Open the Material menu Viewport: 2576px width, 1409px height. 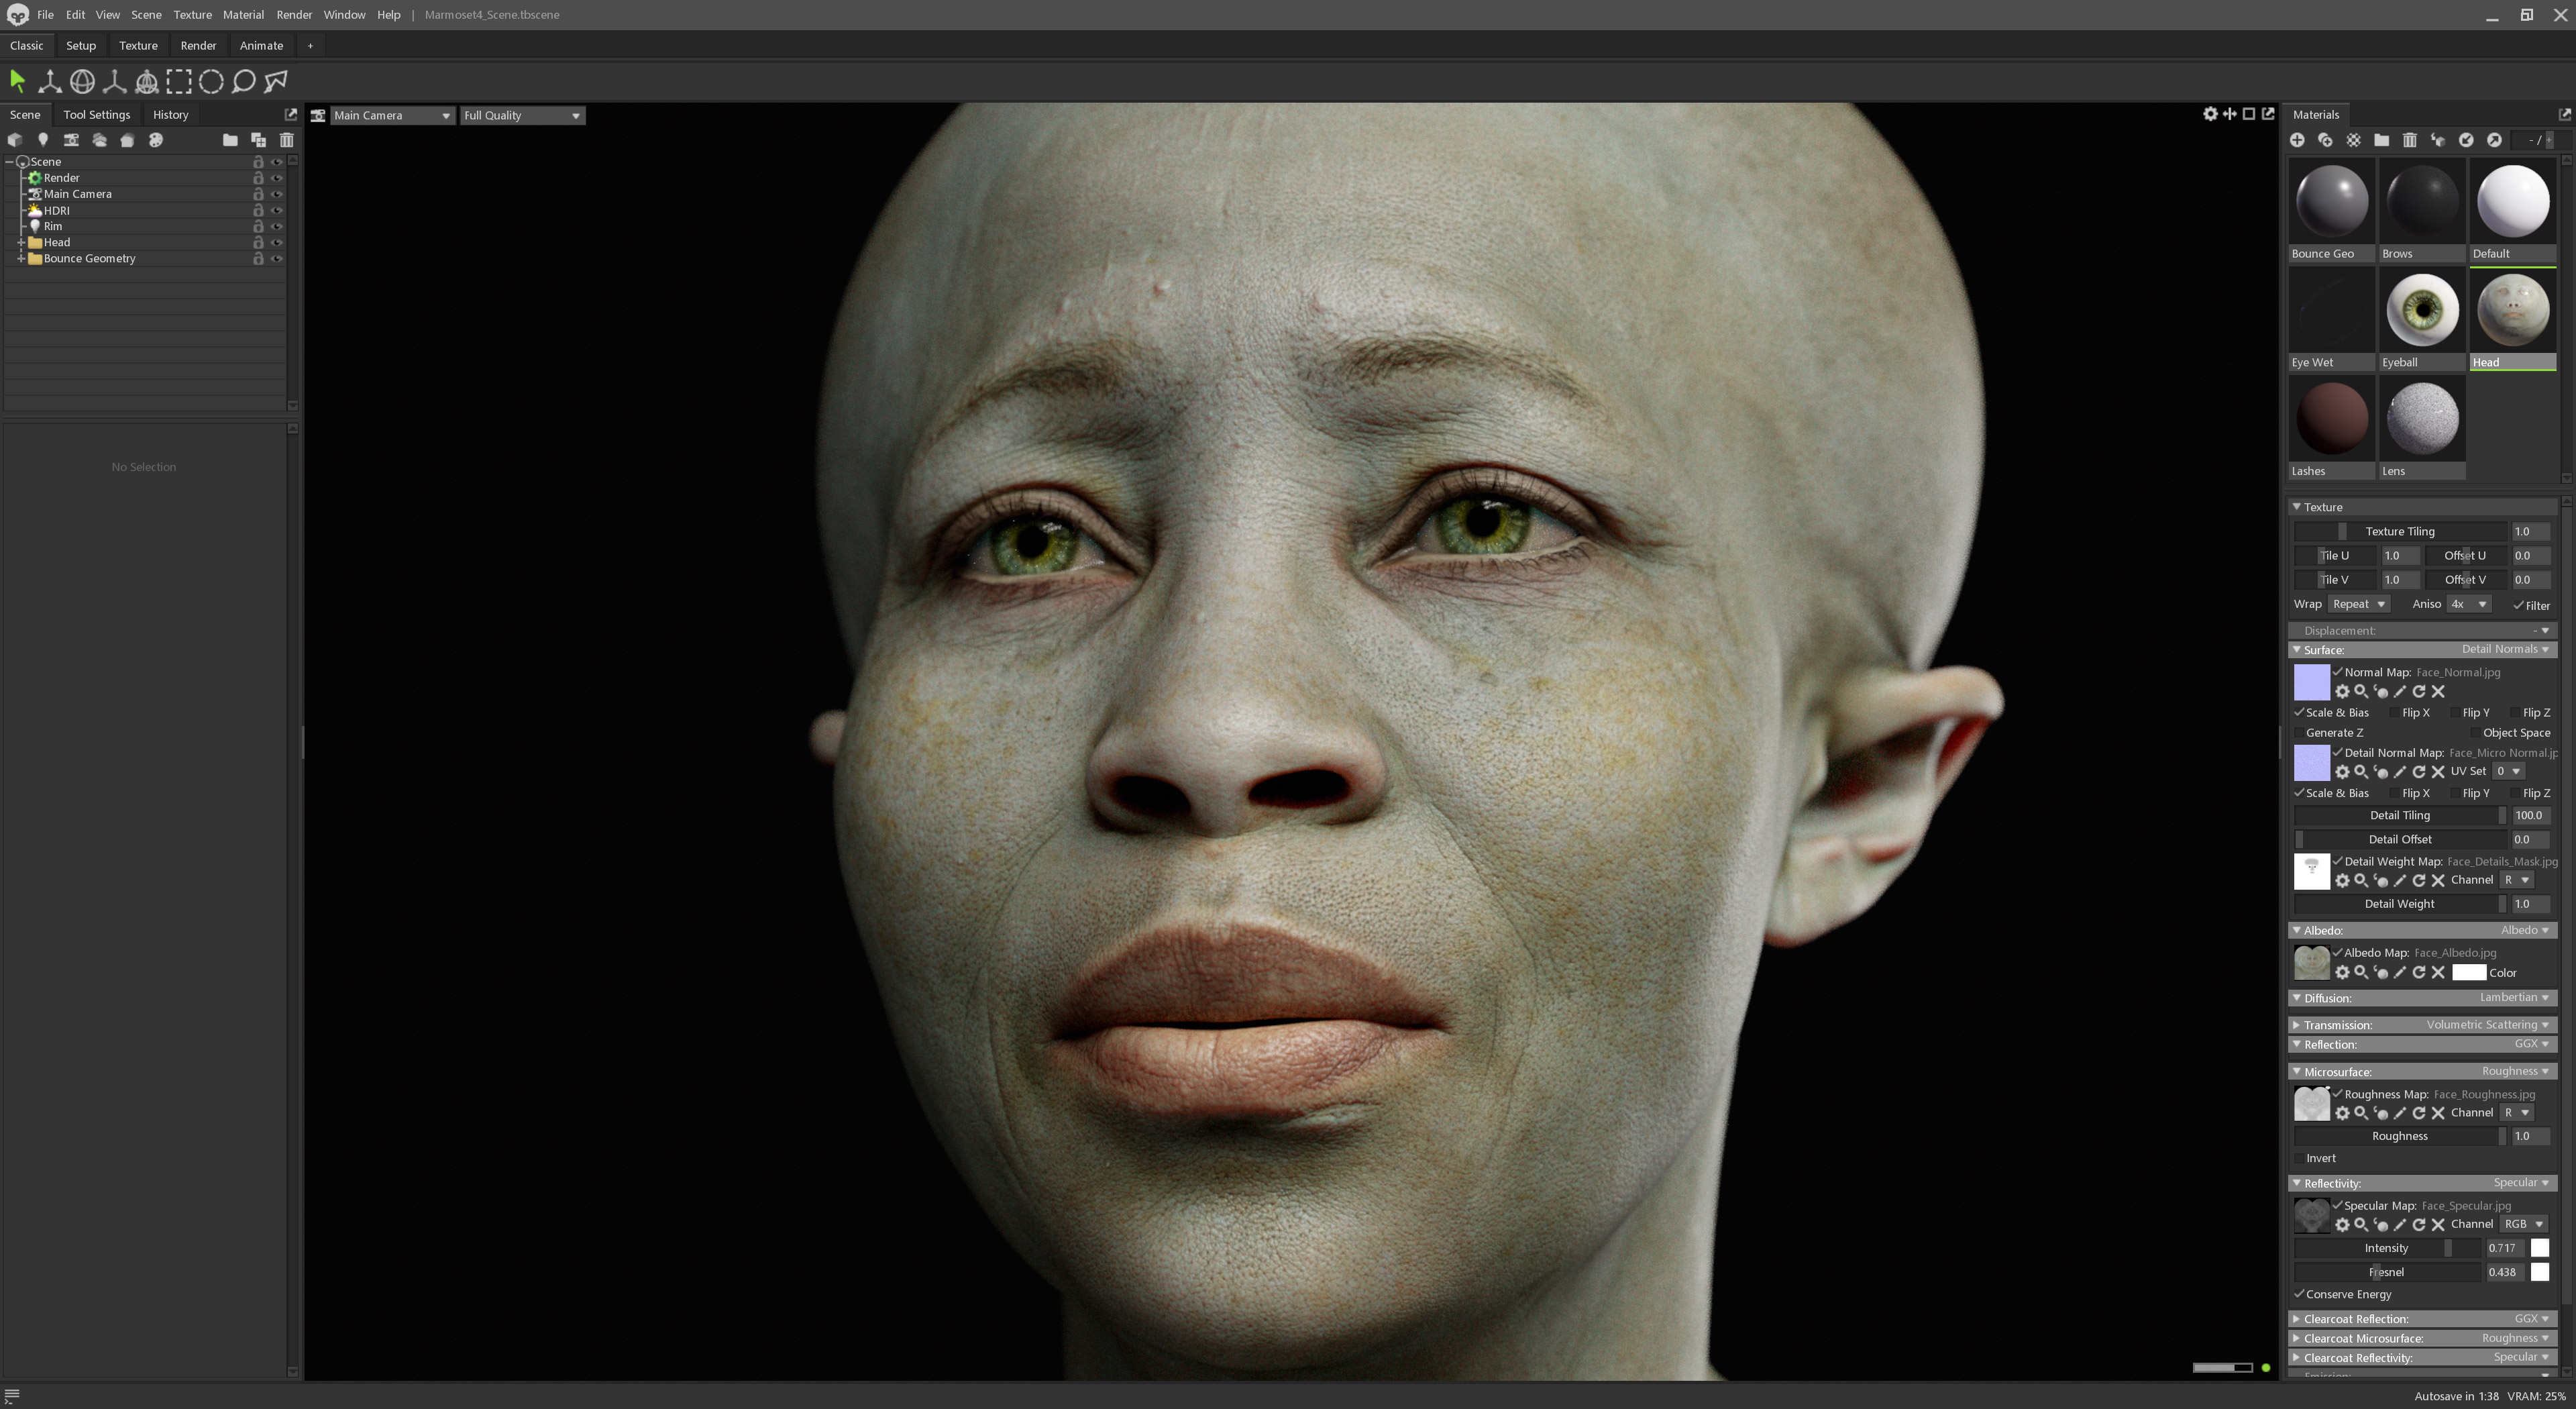click(243, 15)
